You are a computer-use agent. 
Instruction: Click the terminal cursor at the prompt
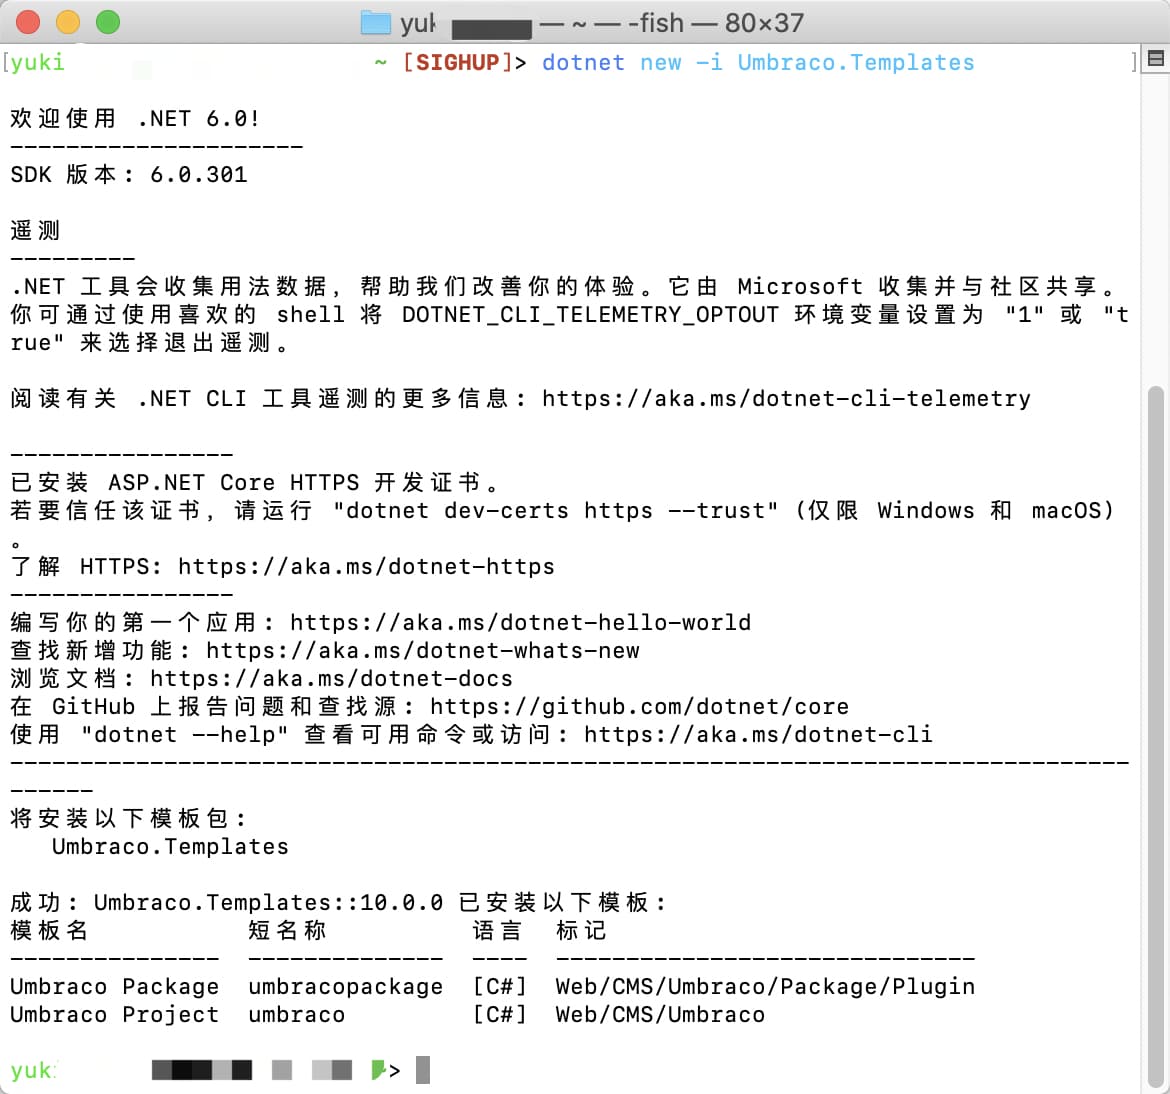pyautogui.click(x=423, y=1070)
